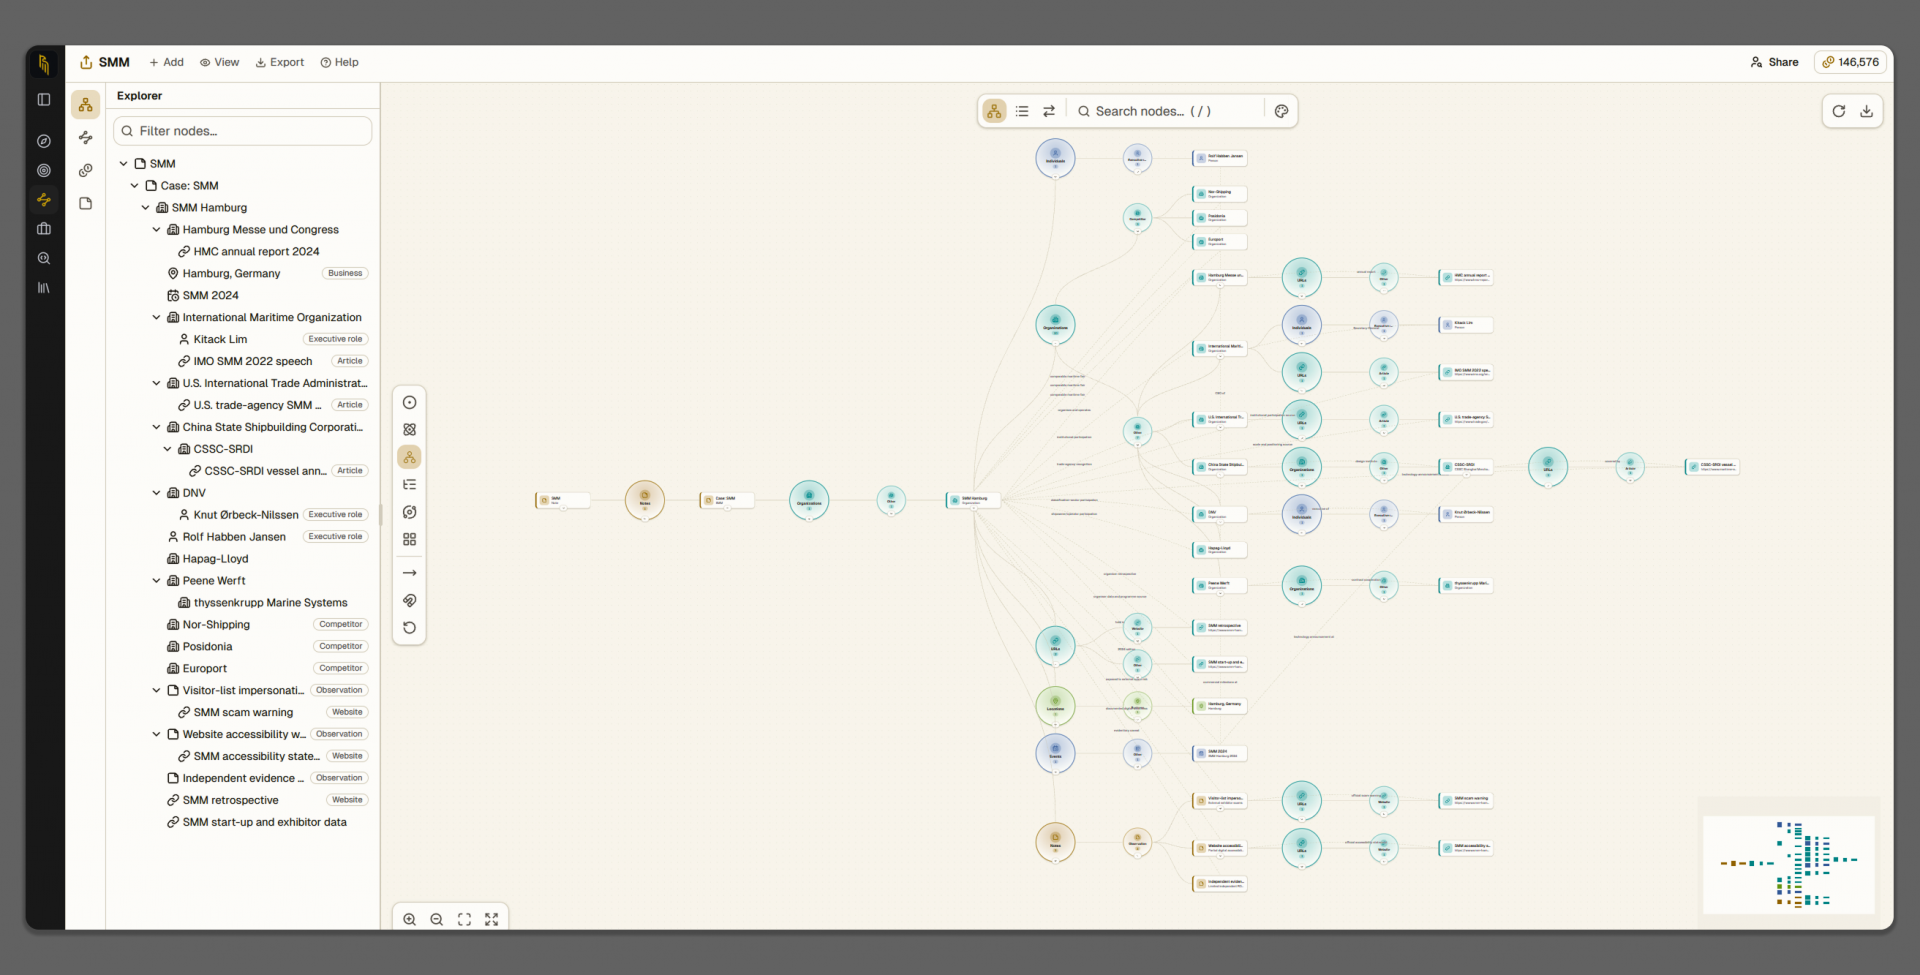Open the briefcase icon in black sidebar
Screen dimensions: 1920x975
point(44,229)
